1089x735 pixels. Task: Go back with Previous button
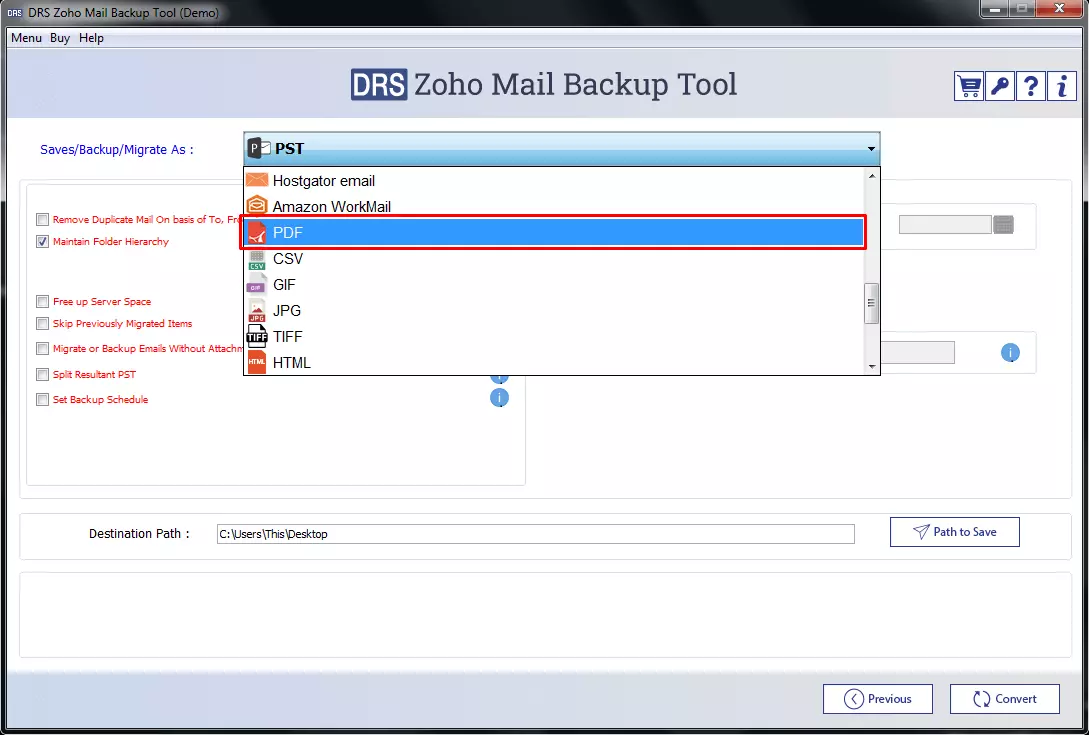[x=878, y=699]
